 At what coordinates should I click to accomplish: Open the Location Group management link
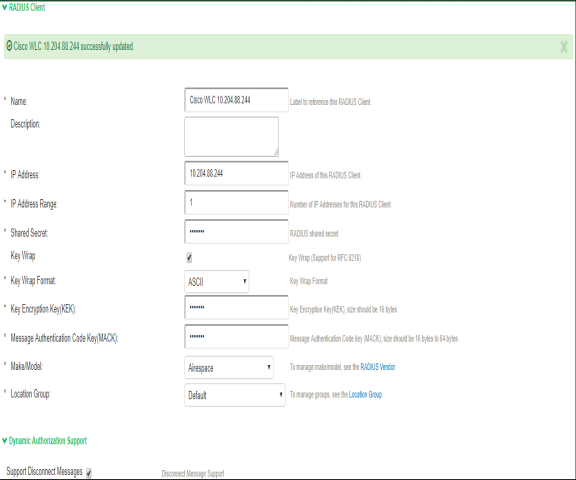(365, 394)
